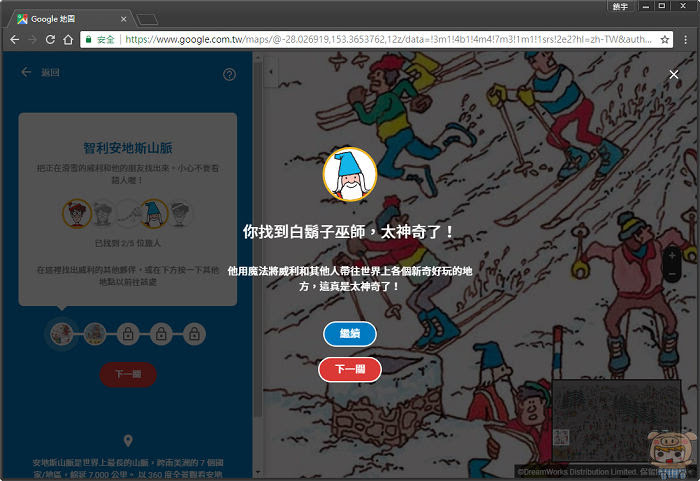700x481 pixels.
Task: Click the red 下一關 button in dialog
Action: coord(350,369)
